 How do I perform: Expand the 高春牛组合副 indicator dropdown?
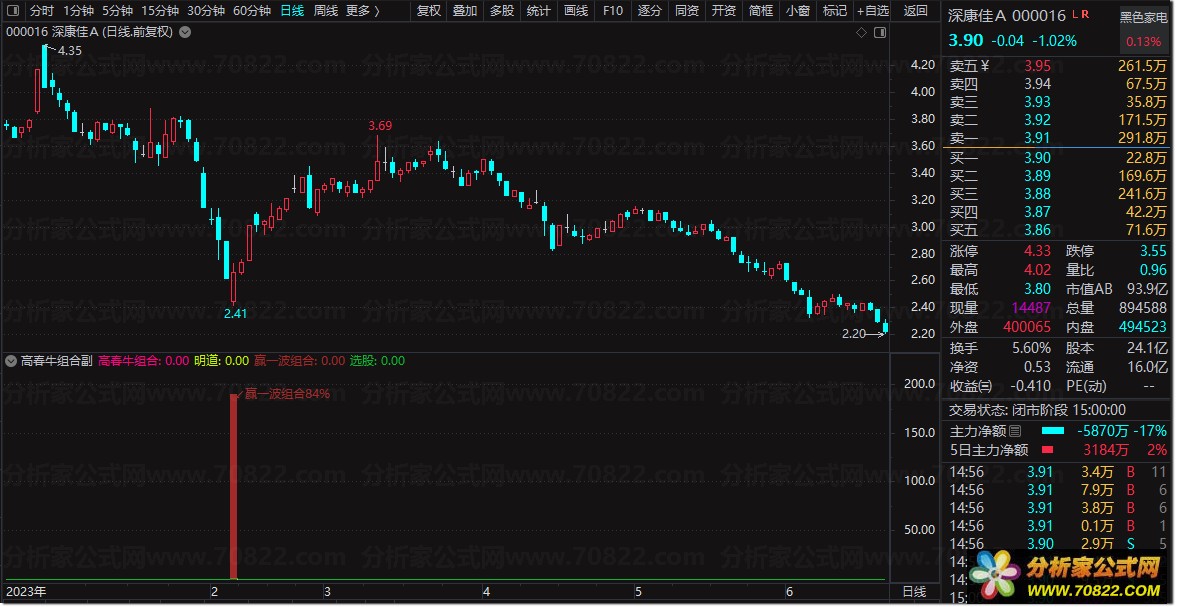tap(11, 361)
